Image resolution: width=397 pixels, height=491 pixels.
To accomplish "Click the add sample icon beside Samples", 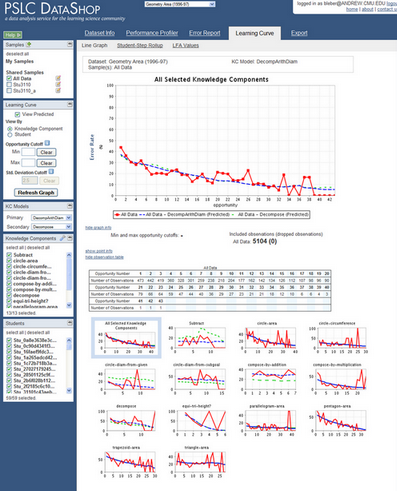I will coord(29,44).
